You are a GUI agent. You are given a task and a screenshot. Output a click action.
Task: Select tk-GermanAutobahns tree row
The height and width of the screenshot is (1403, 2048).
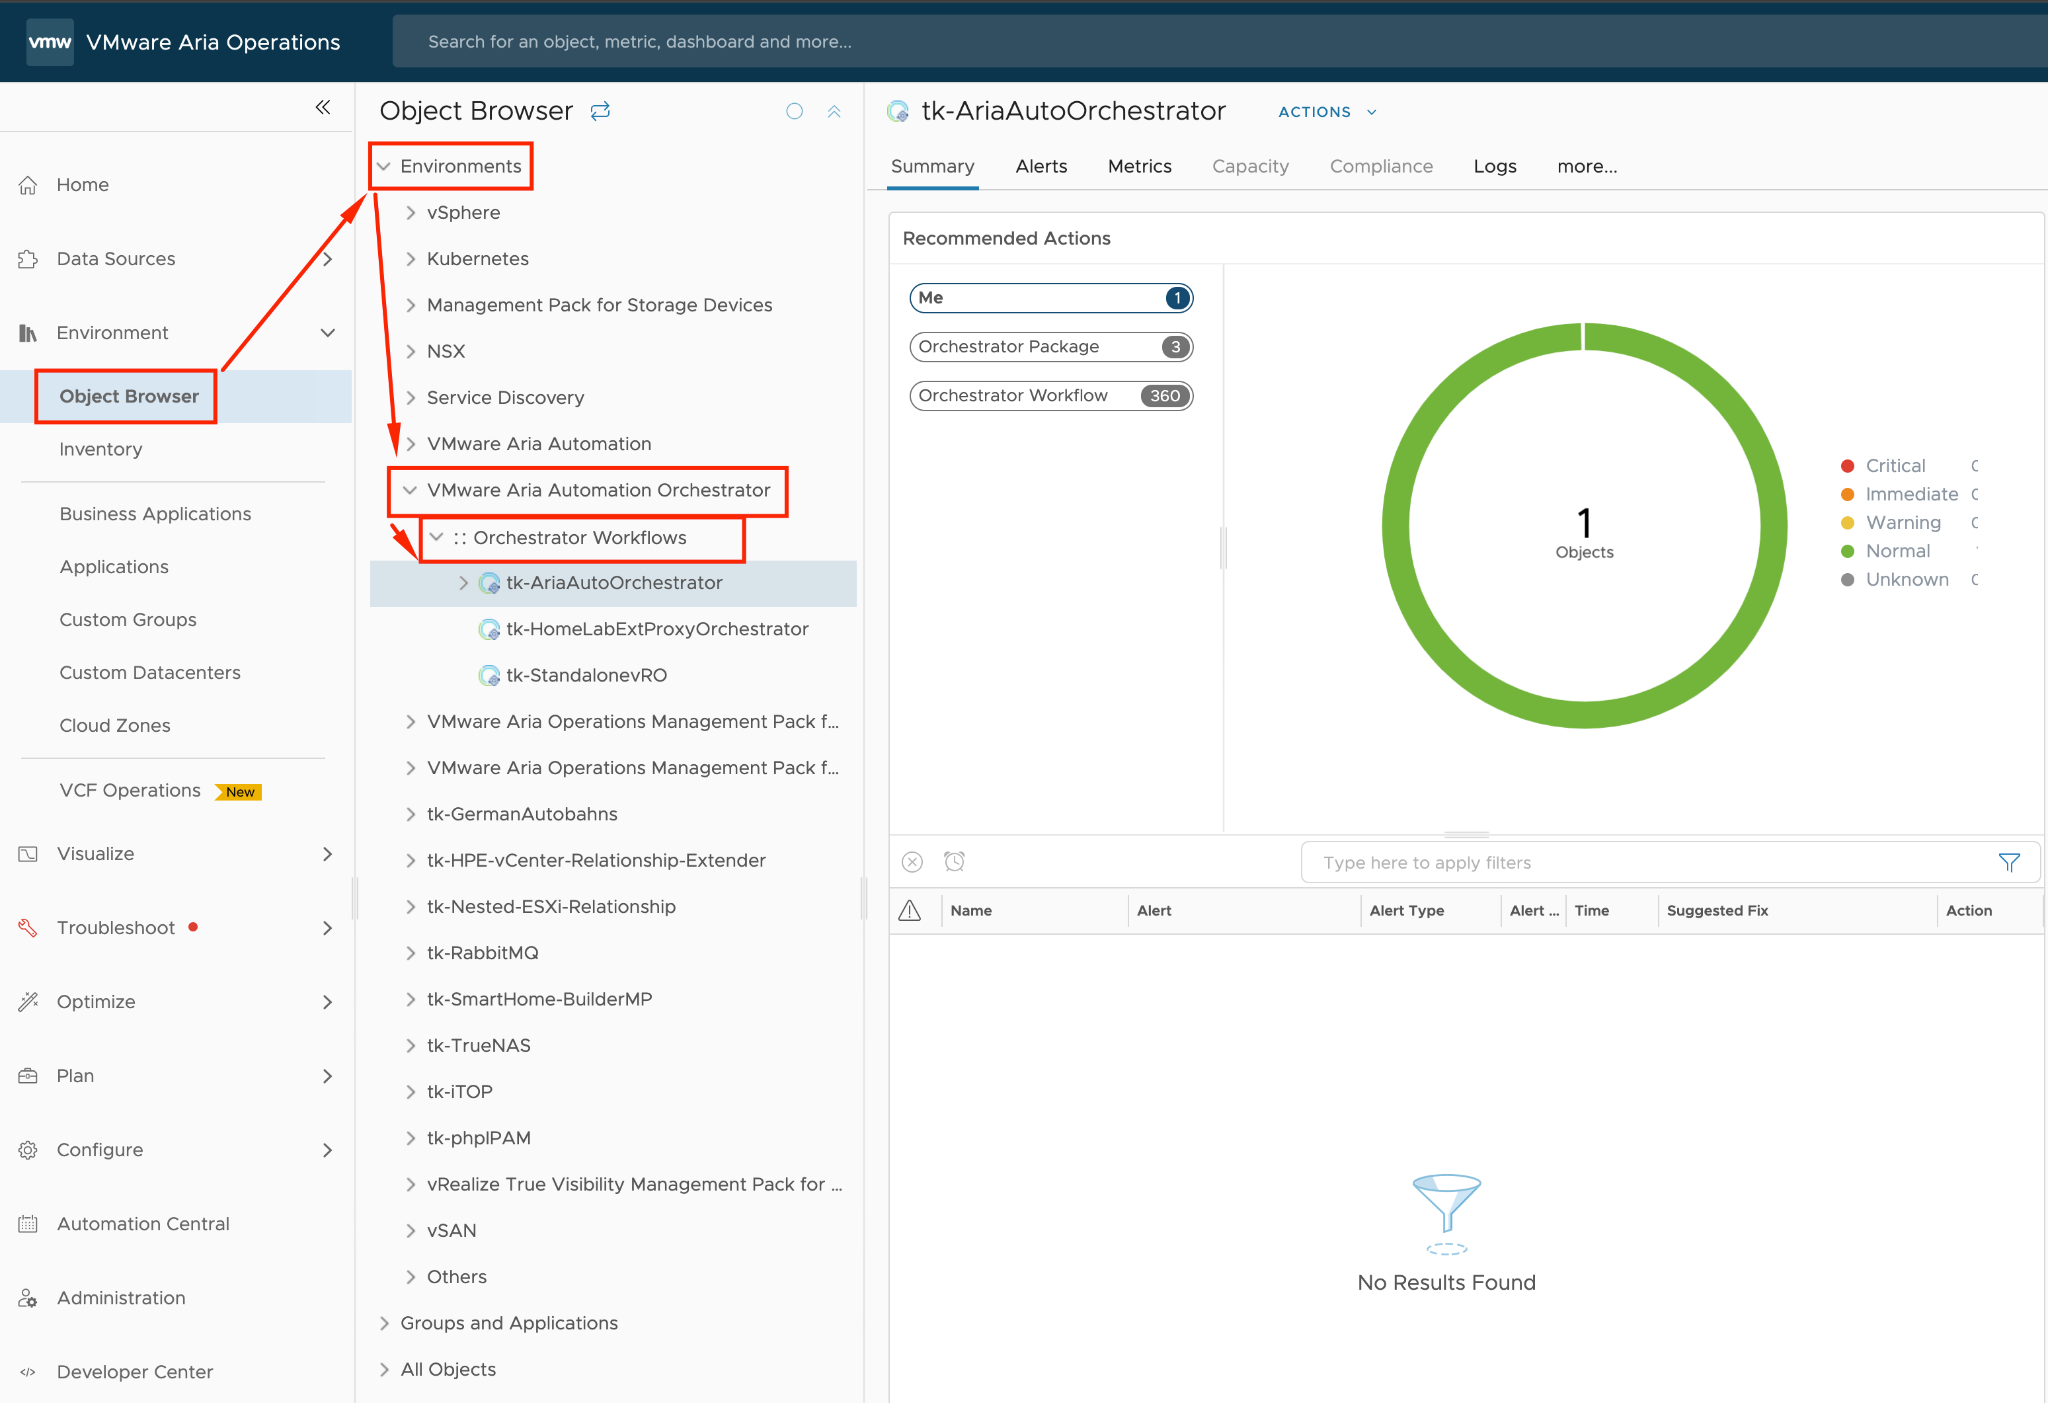(522, 814)
